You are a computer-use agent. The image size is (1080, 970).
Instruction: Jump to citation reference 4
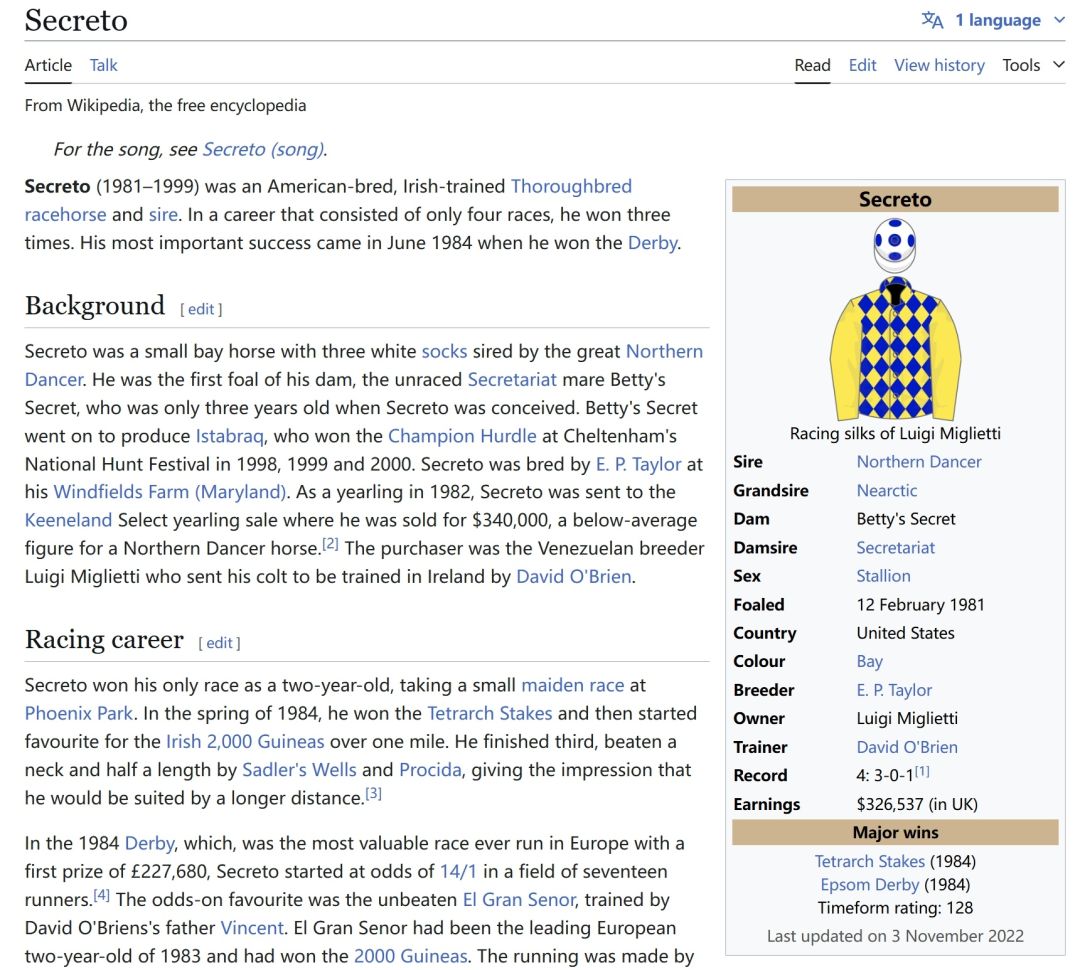[101, 895]
